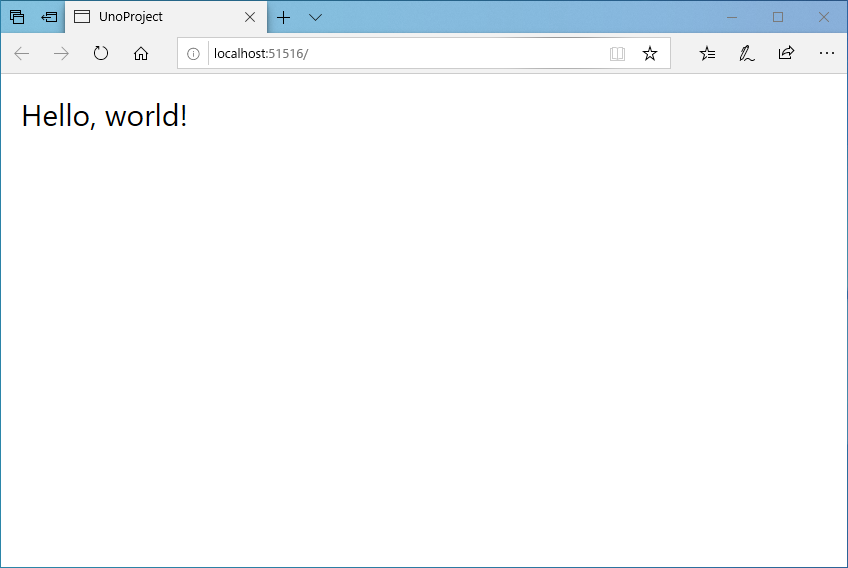Go back to previous page
This screenshot has height=568, width=848.
tap(22, 54)
